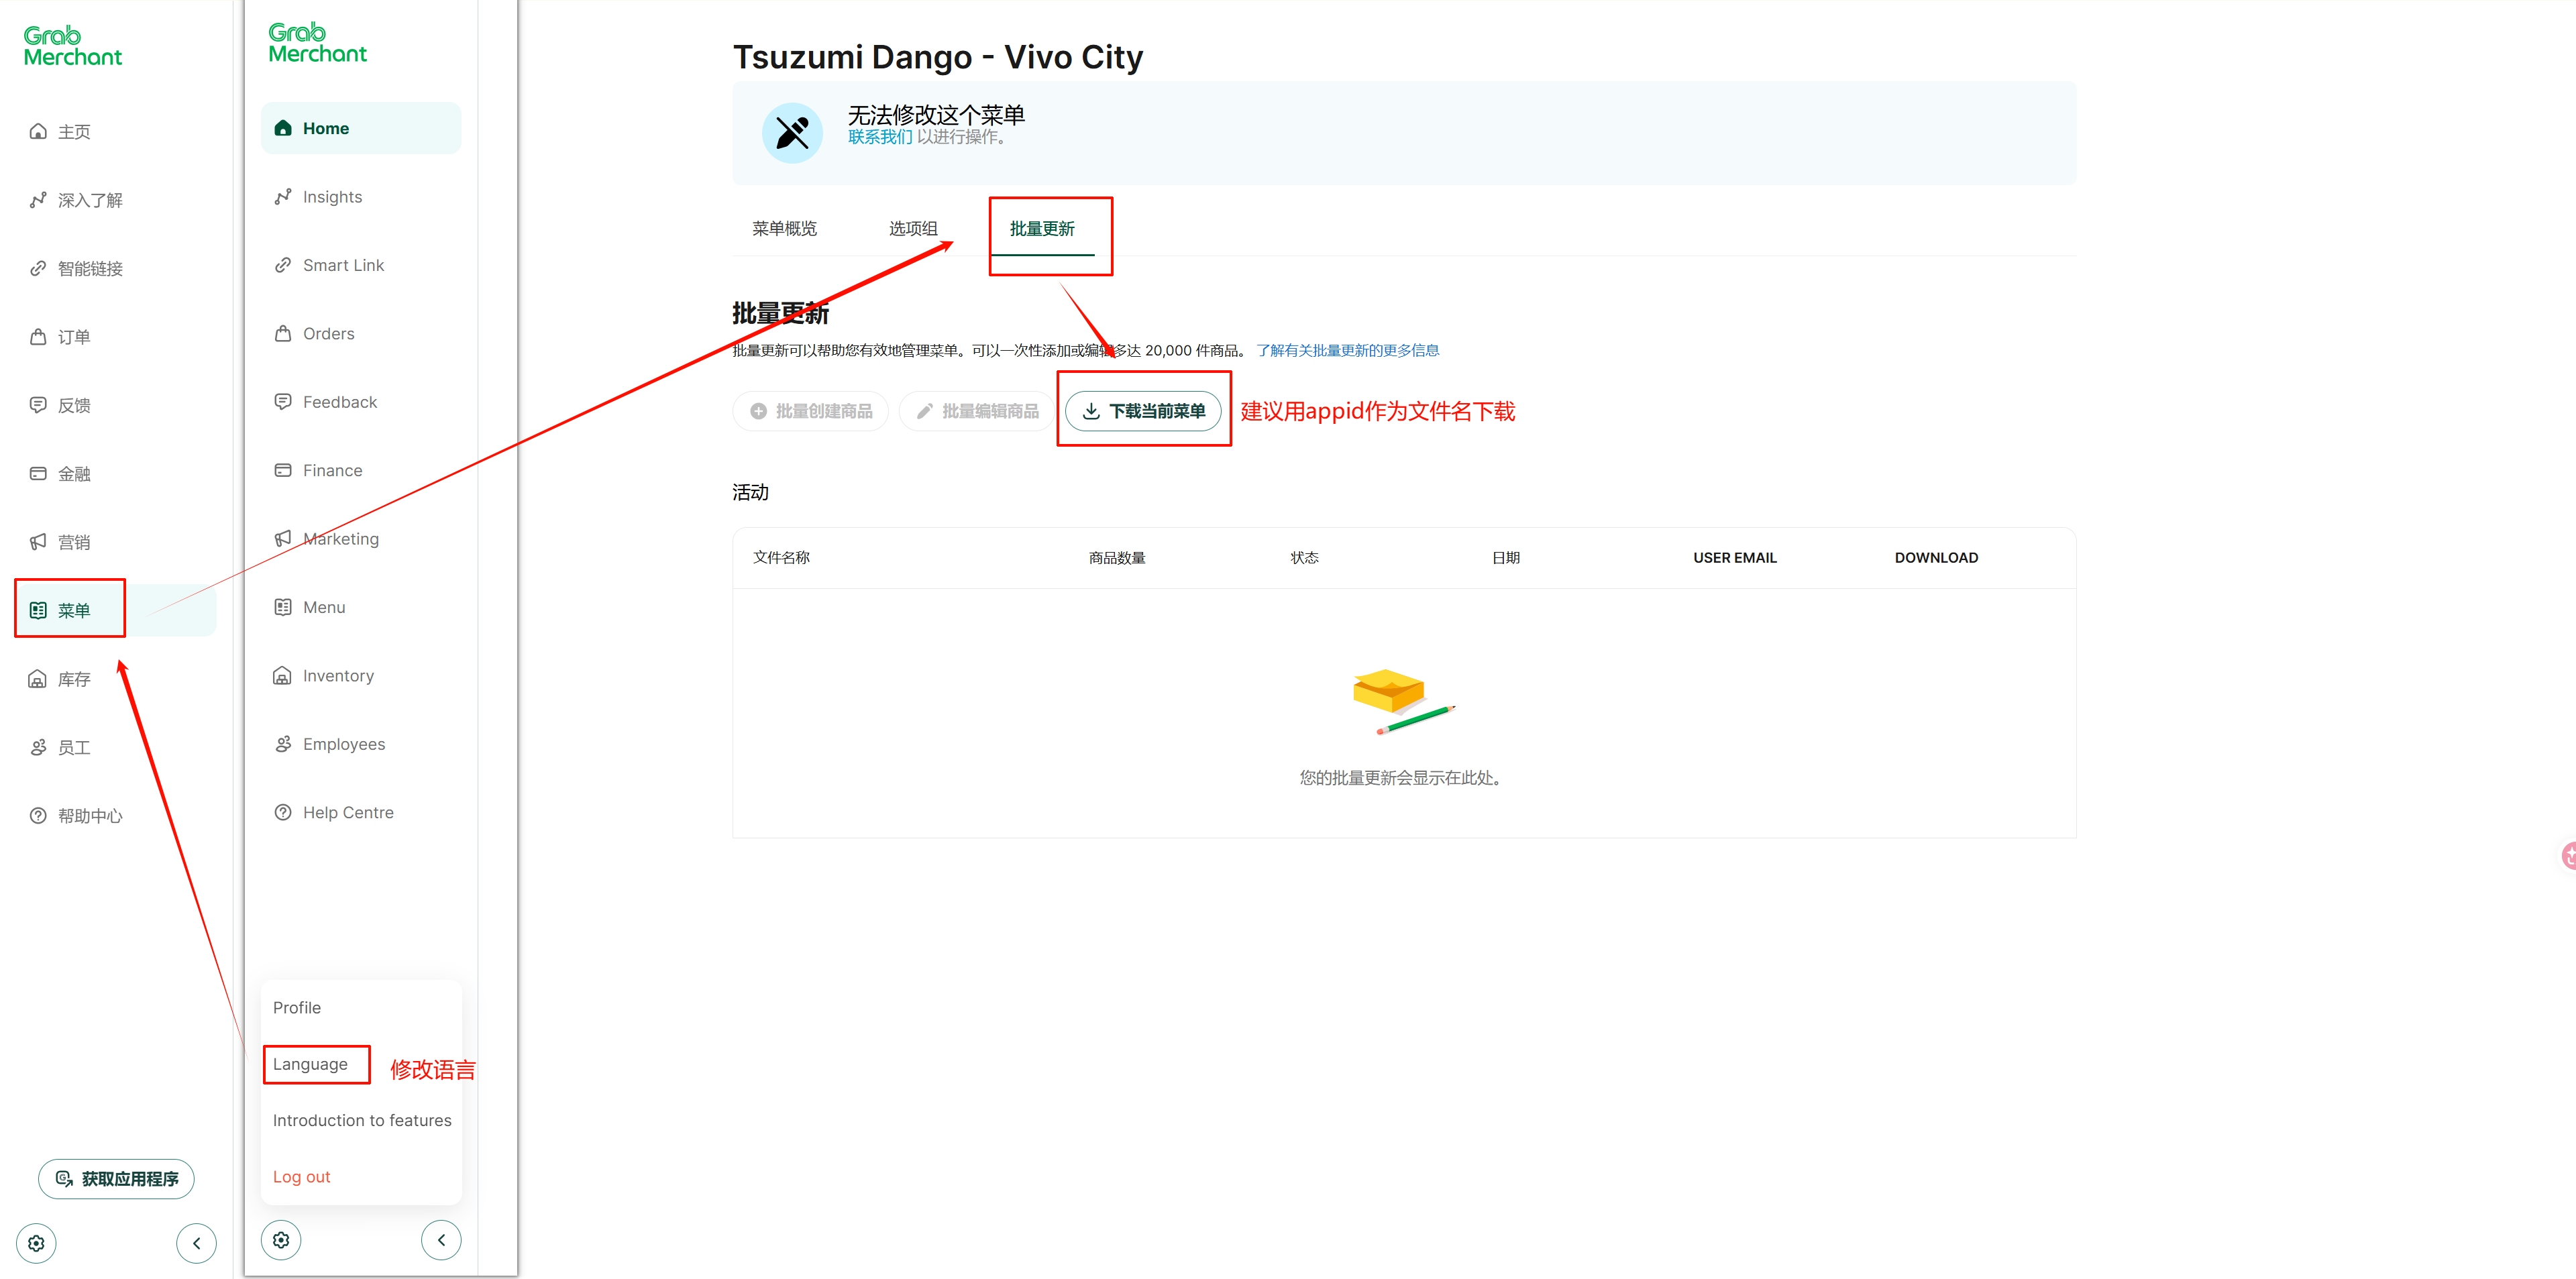Open Smart Link from the sidebar
This screenshot has width=2576, height=1279.
tap(343, 265)
